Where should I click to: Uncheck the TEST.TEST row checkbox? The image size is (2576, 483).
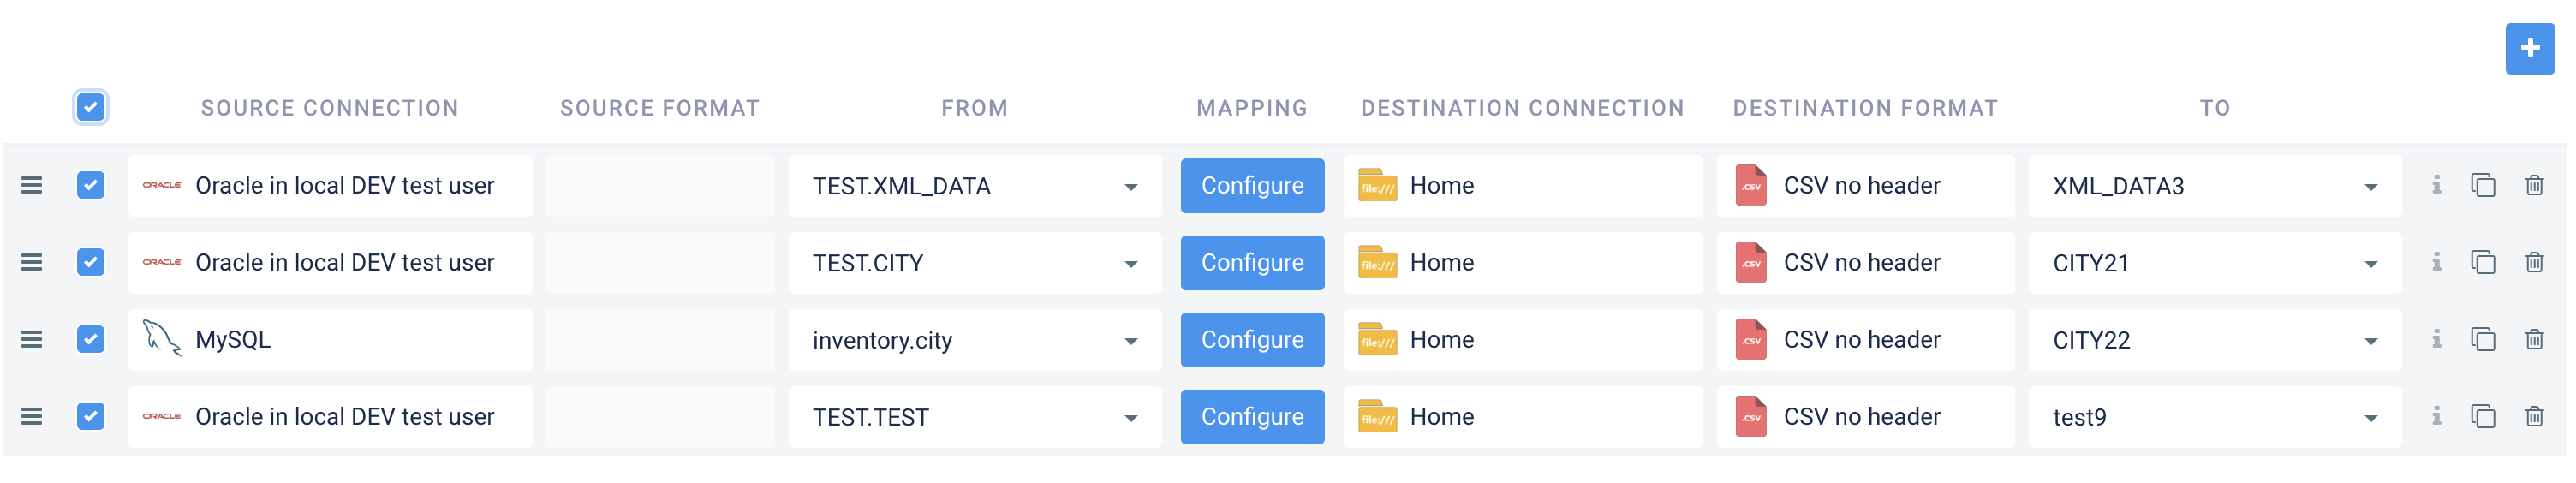pyautogui.click(x=91, y=416)
